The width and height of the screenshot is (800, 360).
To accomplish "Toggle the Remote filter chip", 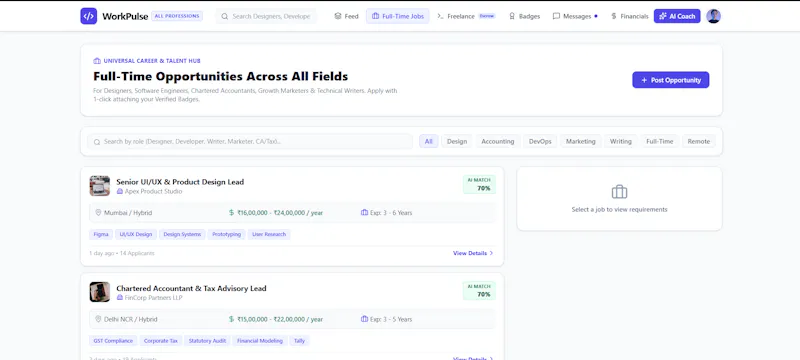I will 698,141.
